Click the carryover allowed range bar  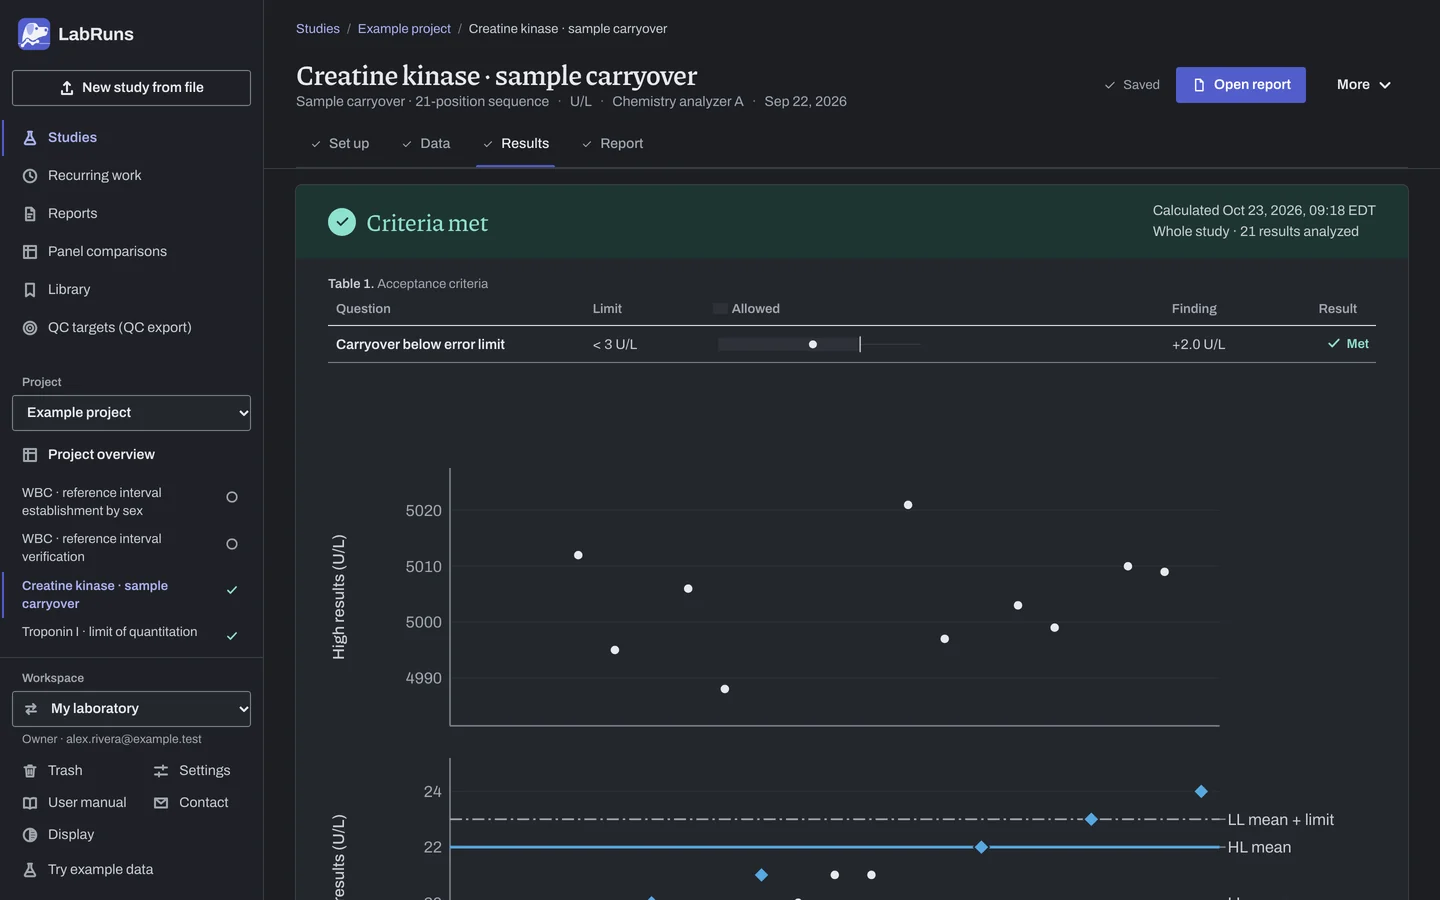789,344
